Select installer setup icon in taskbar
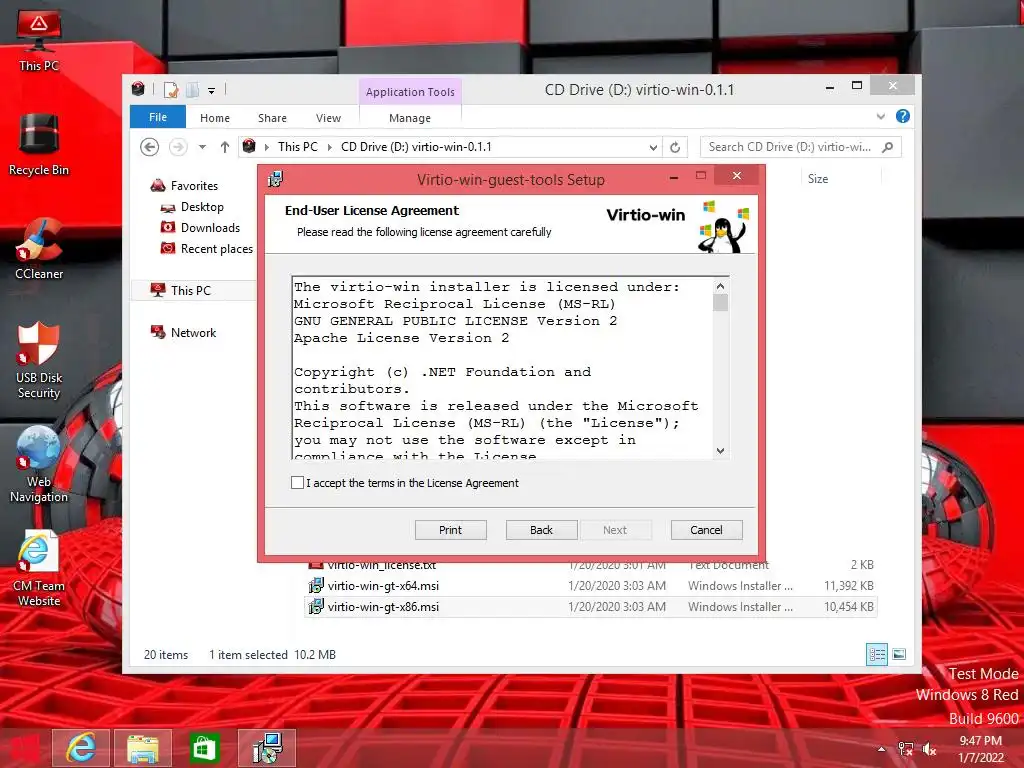The height and width of the screenshot is (768, 1024). click(267, 748)
